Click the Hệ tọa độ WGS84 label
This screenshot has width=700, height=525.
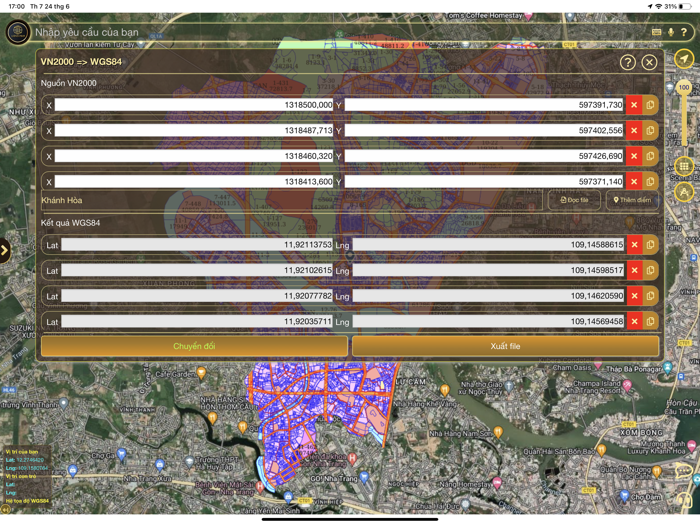[x=27, y=501]
